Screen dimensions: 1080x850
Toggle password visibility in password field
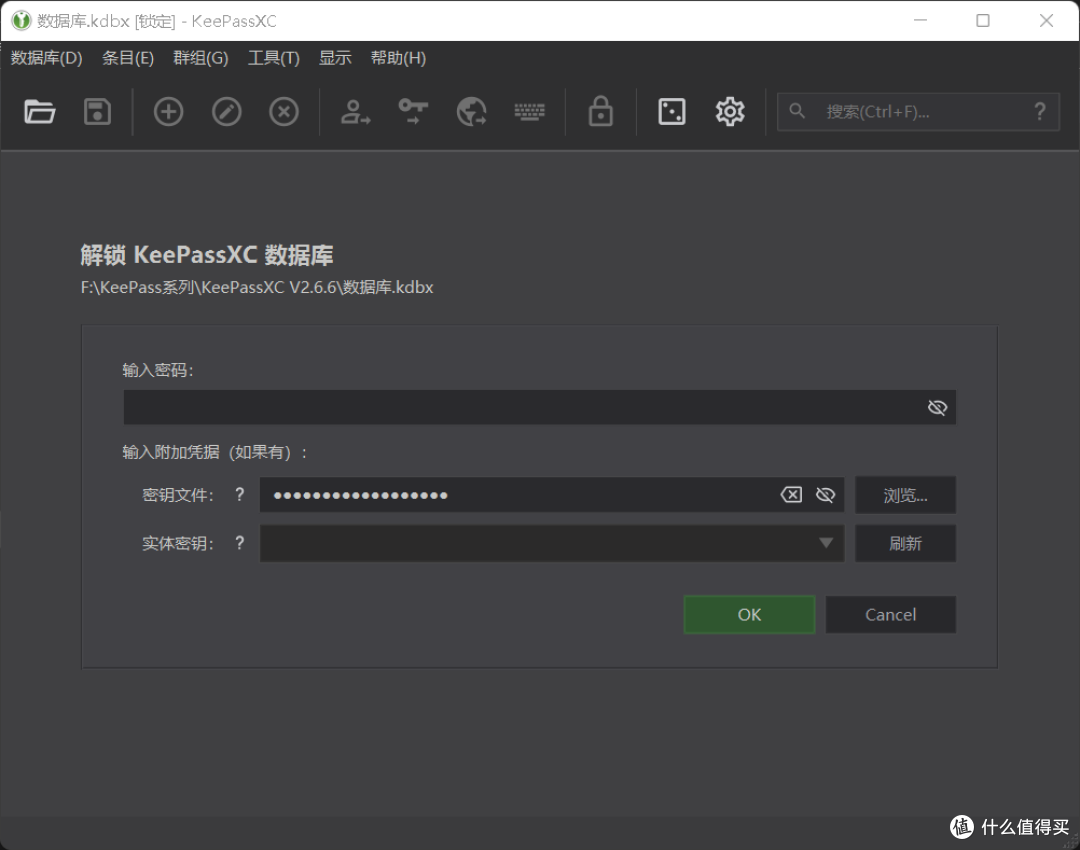936,407
